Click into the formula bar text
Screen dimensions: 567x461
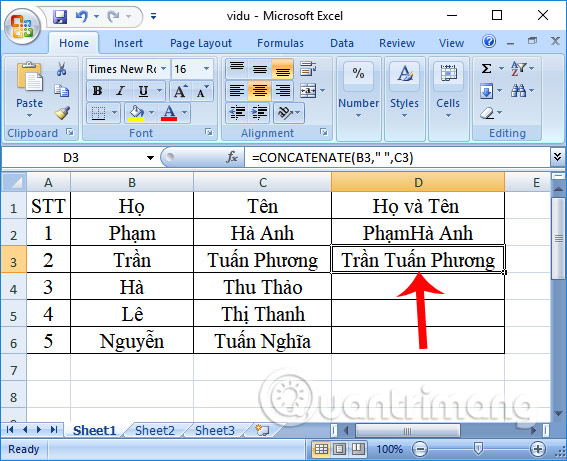[397, 158]
